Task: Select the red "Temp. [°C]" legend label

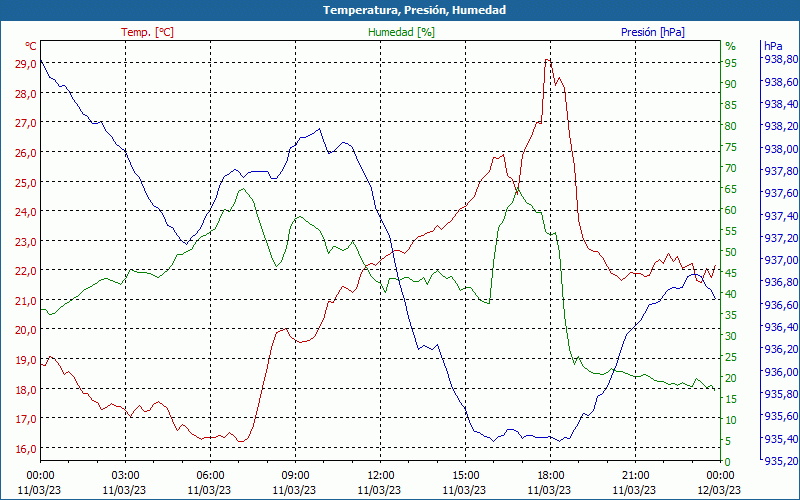Action: coord(147,32)
